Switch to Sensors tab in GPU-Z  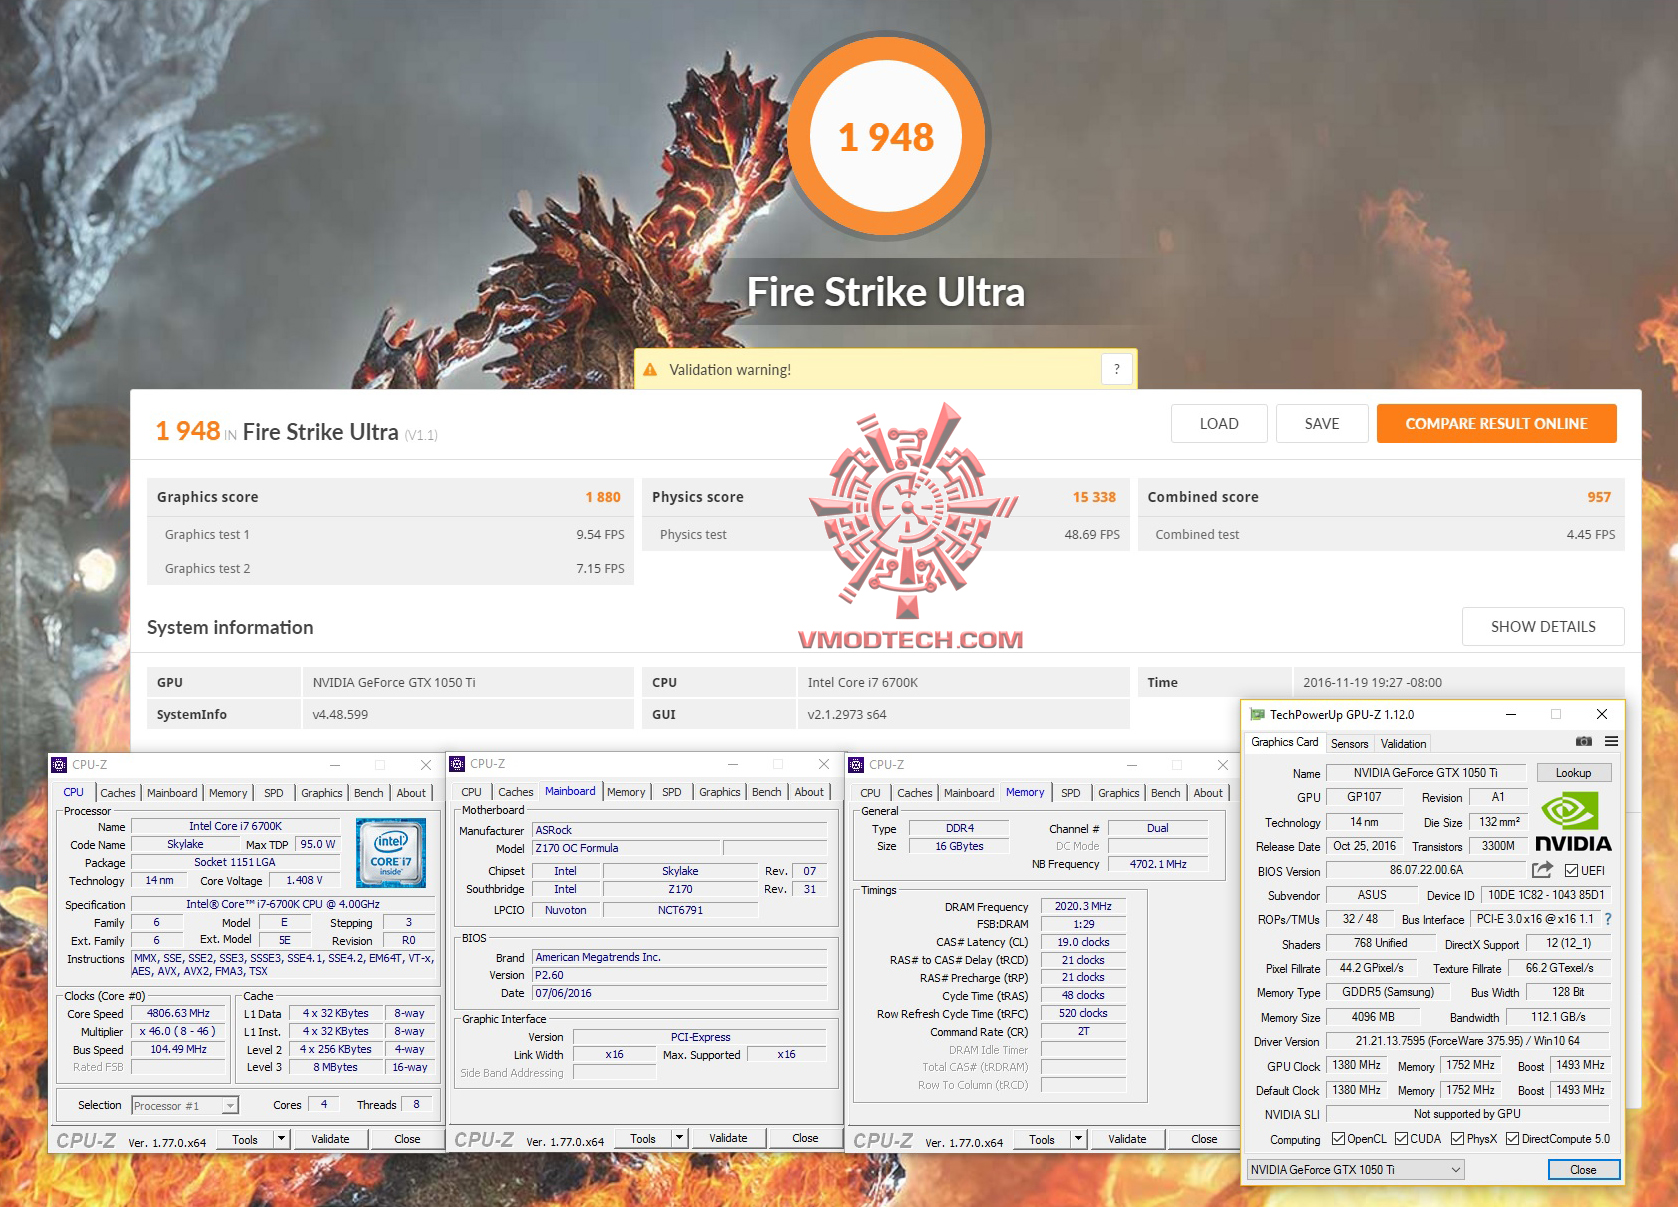1349,744
